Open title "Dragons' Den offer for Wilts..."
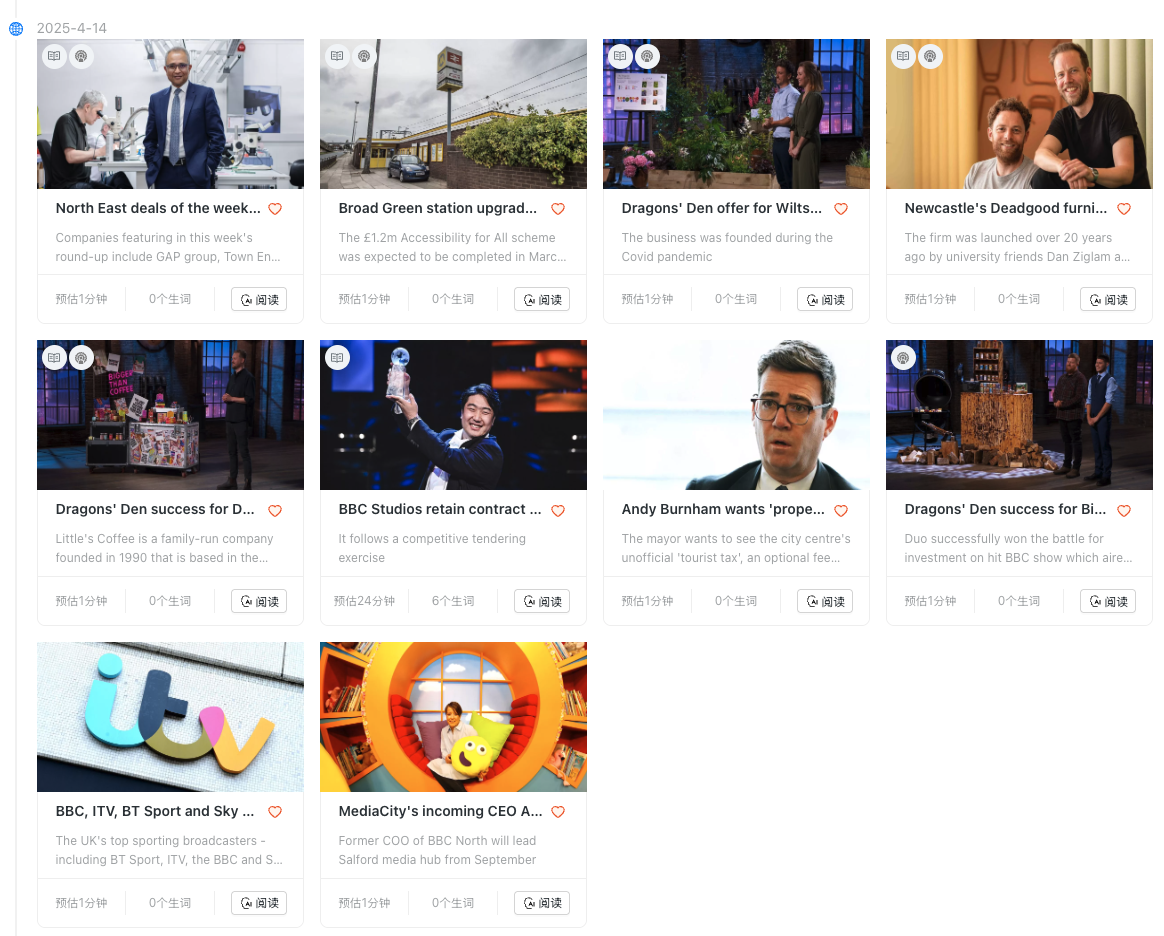 point(722,209)
